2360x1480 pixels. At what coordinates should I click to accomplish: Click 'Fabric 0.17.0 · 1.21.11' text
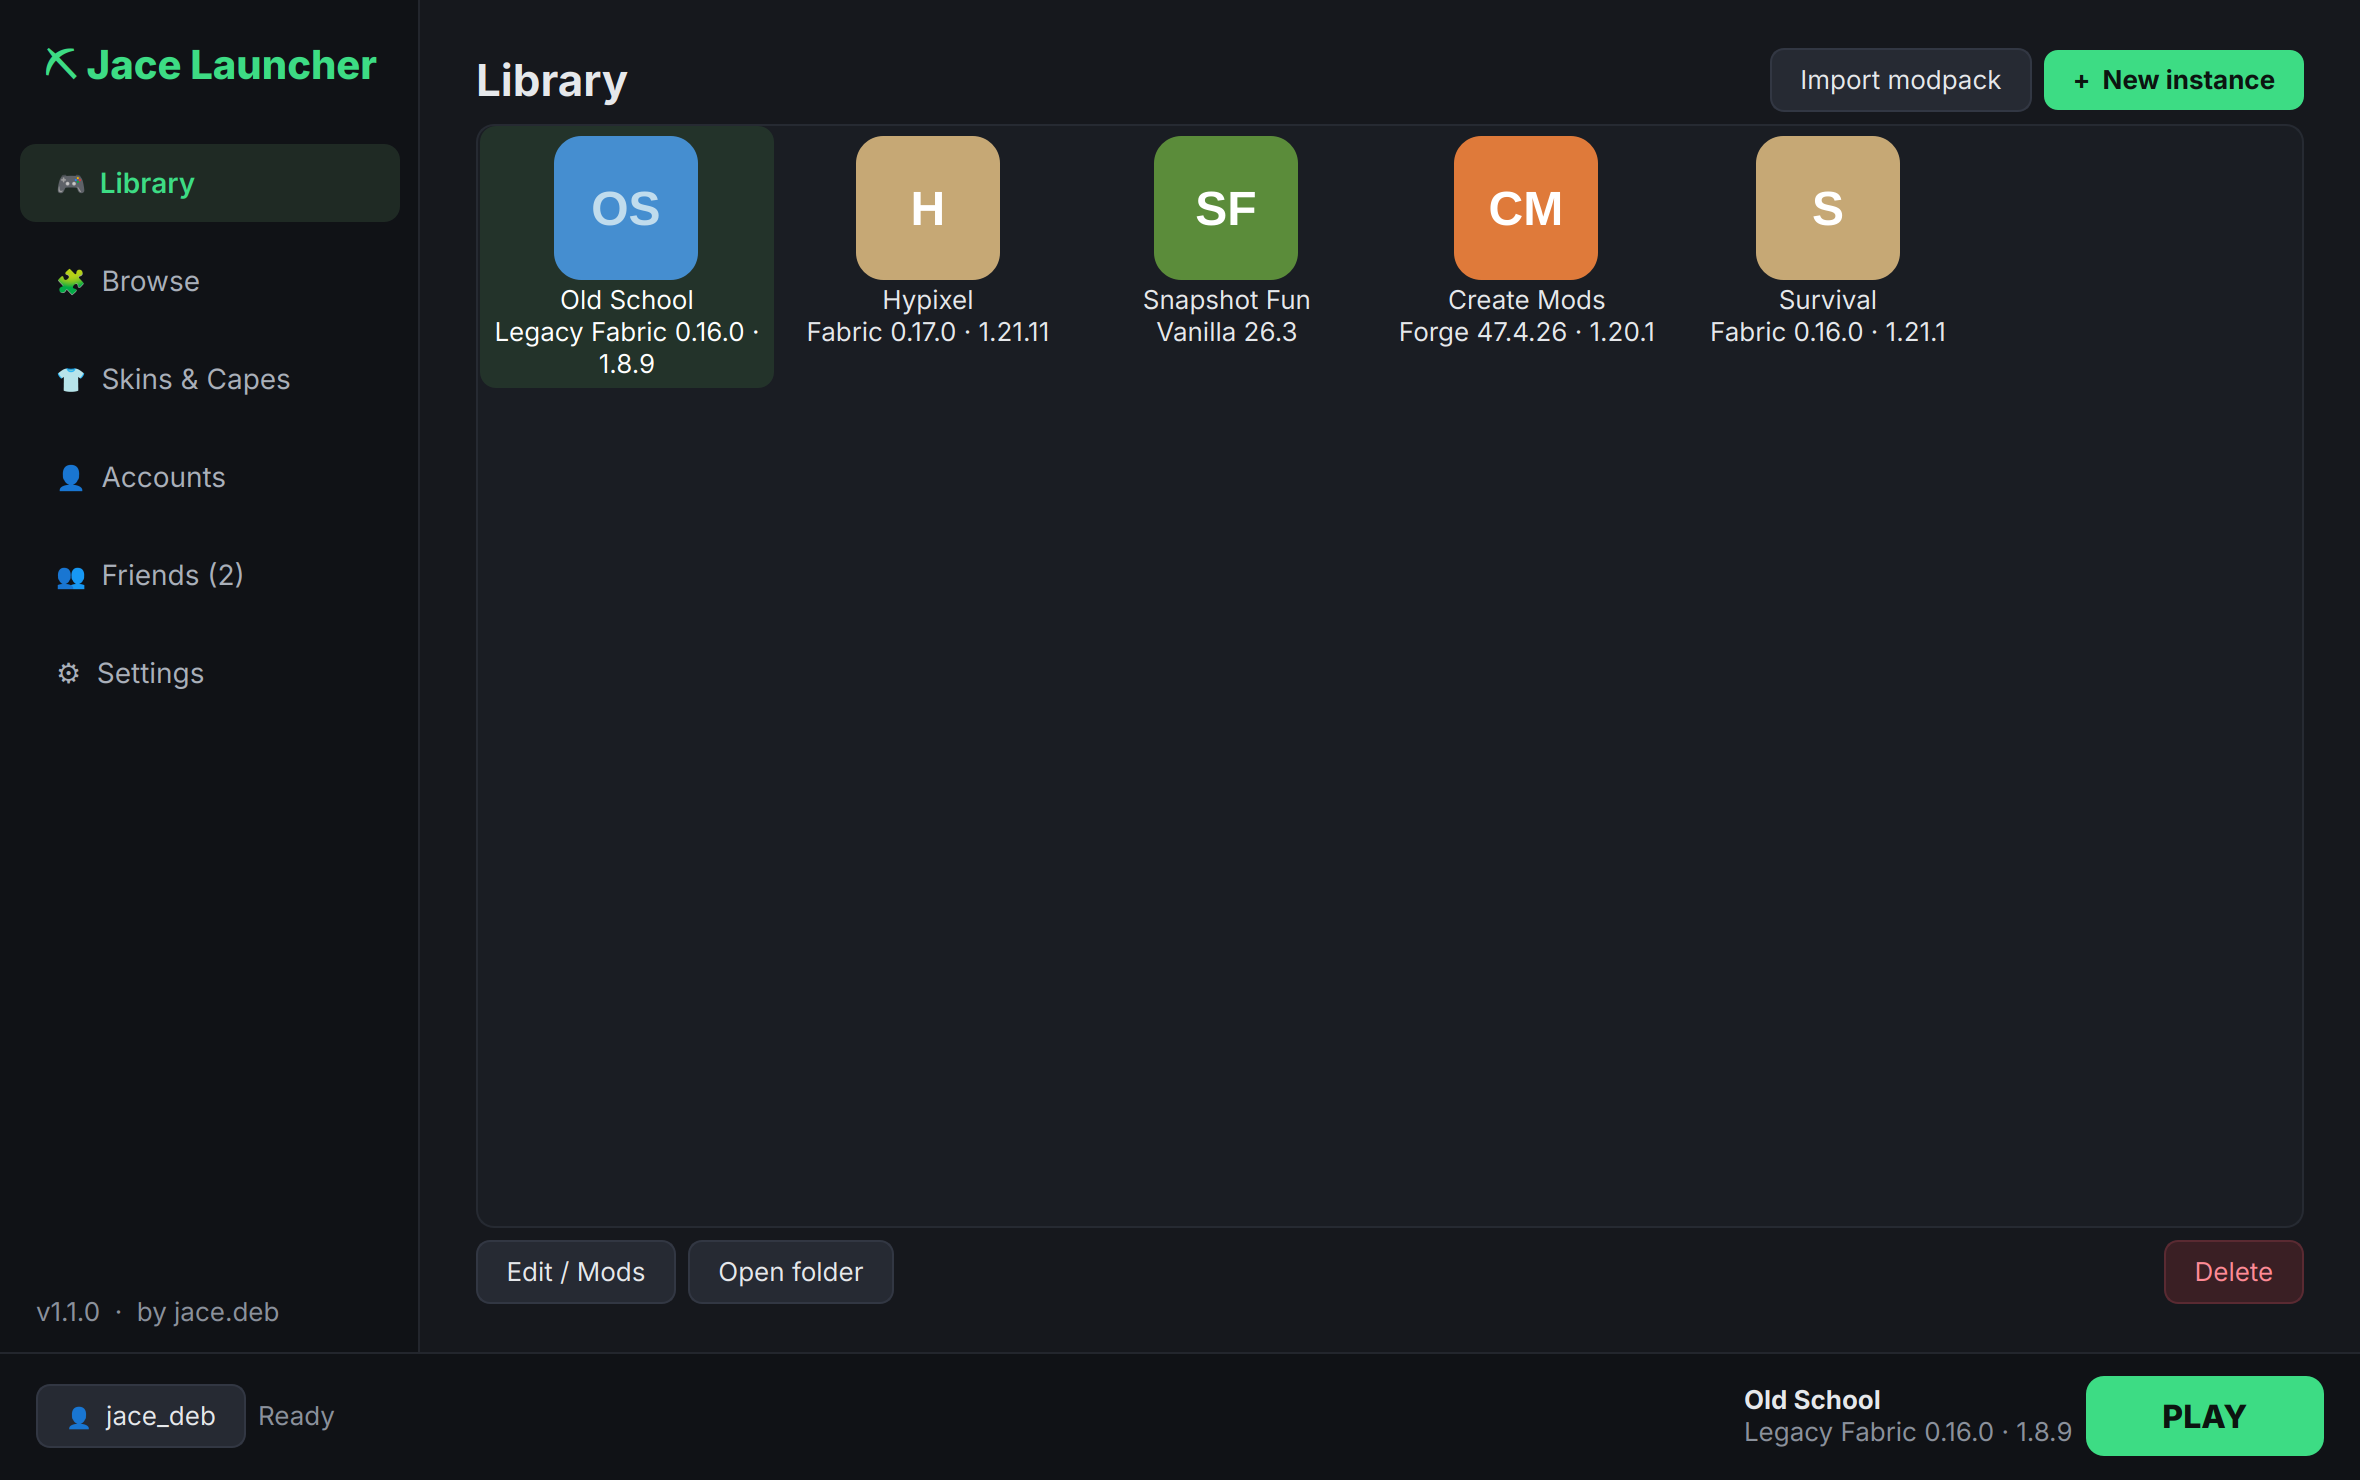tap(928, 332)
